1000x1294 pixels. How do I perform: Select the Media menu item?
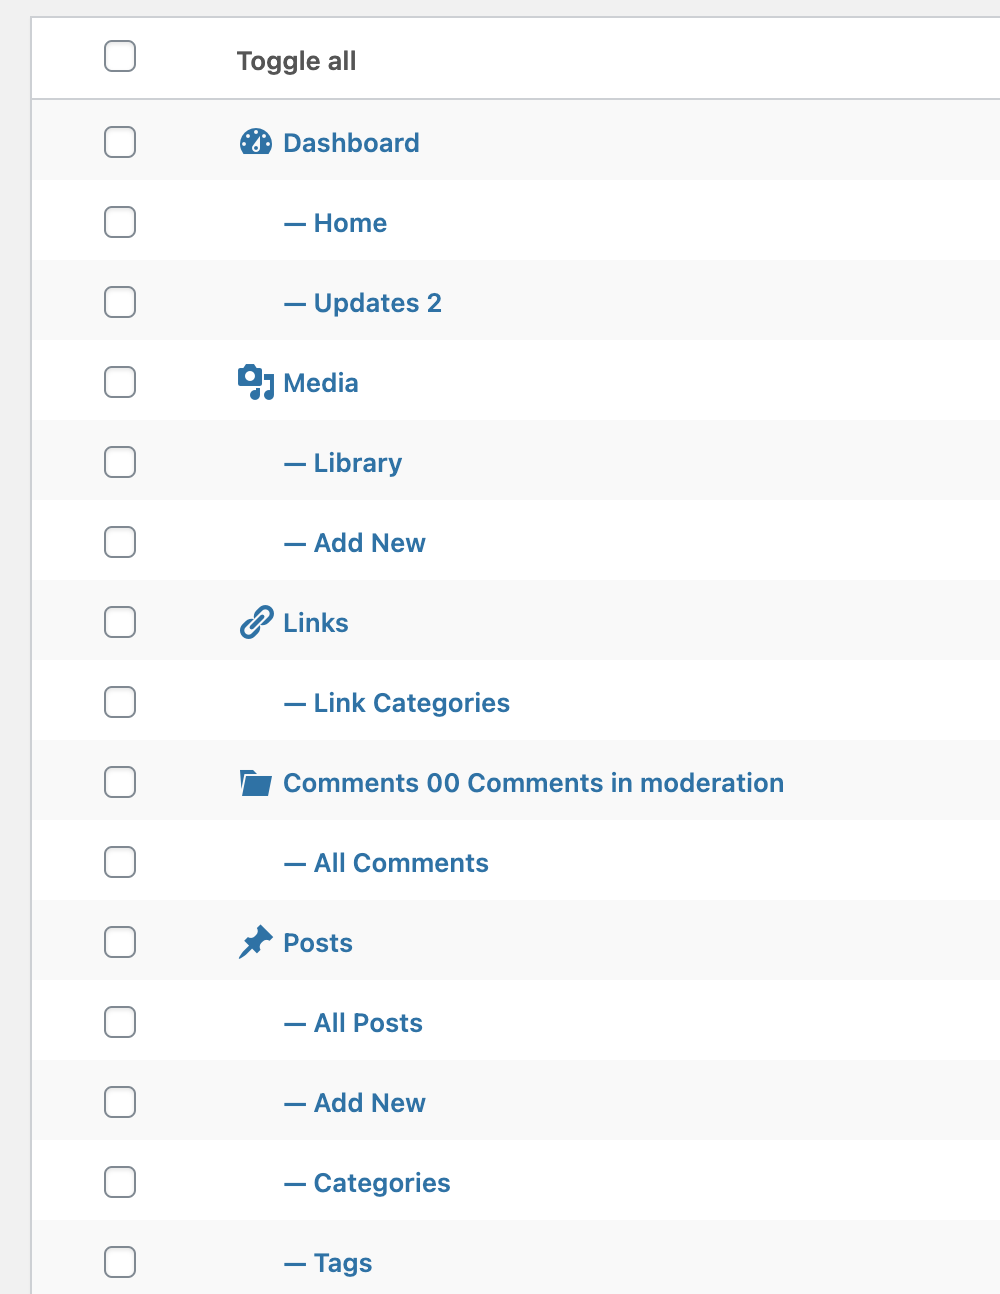(x=321, y=381)
